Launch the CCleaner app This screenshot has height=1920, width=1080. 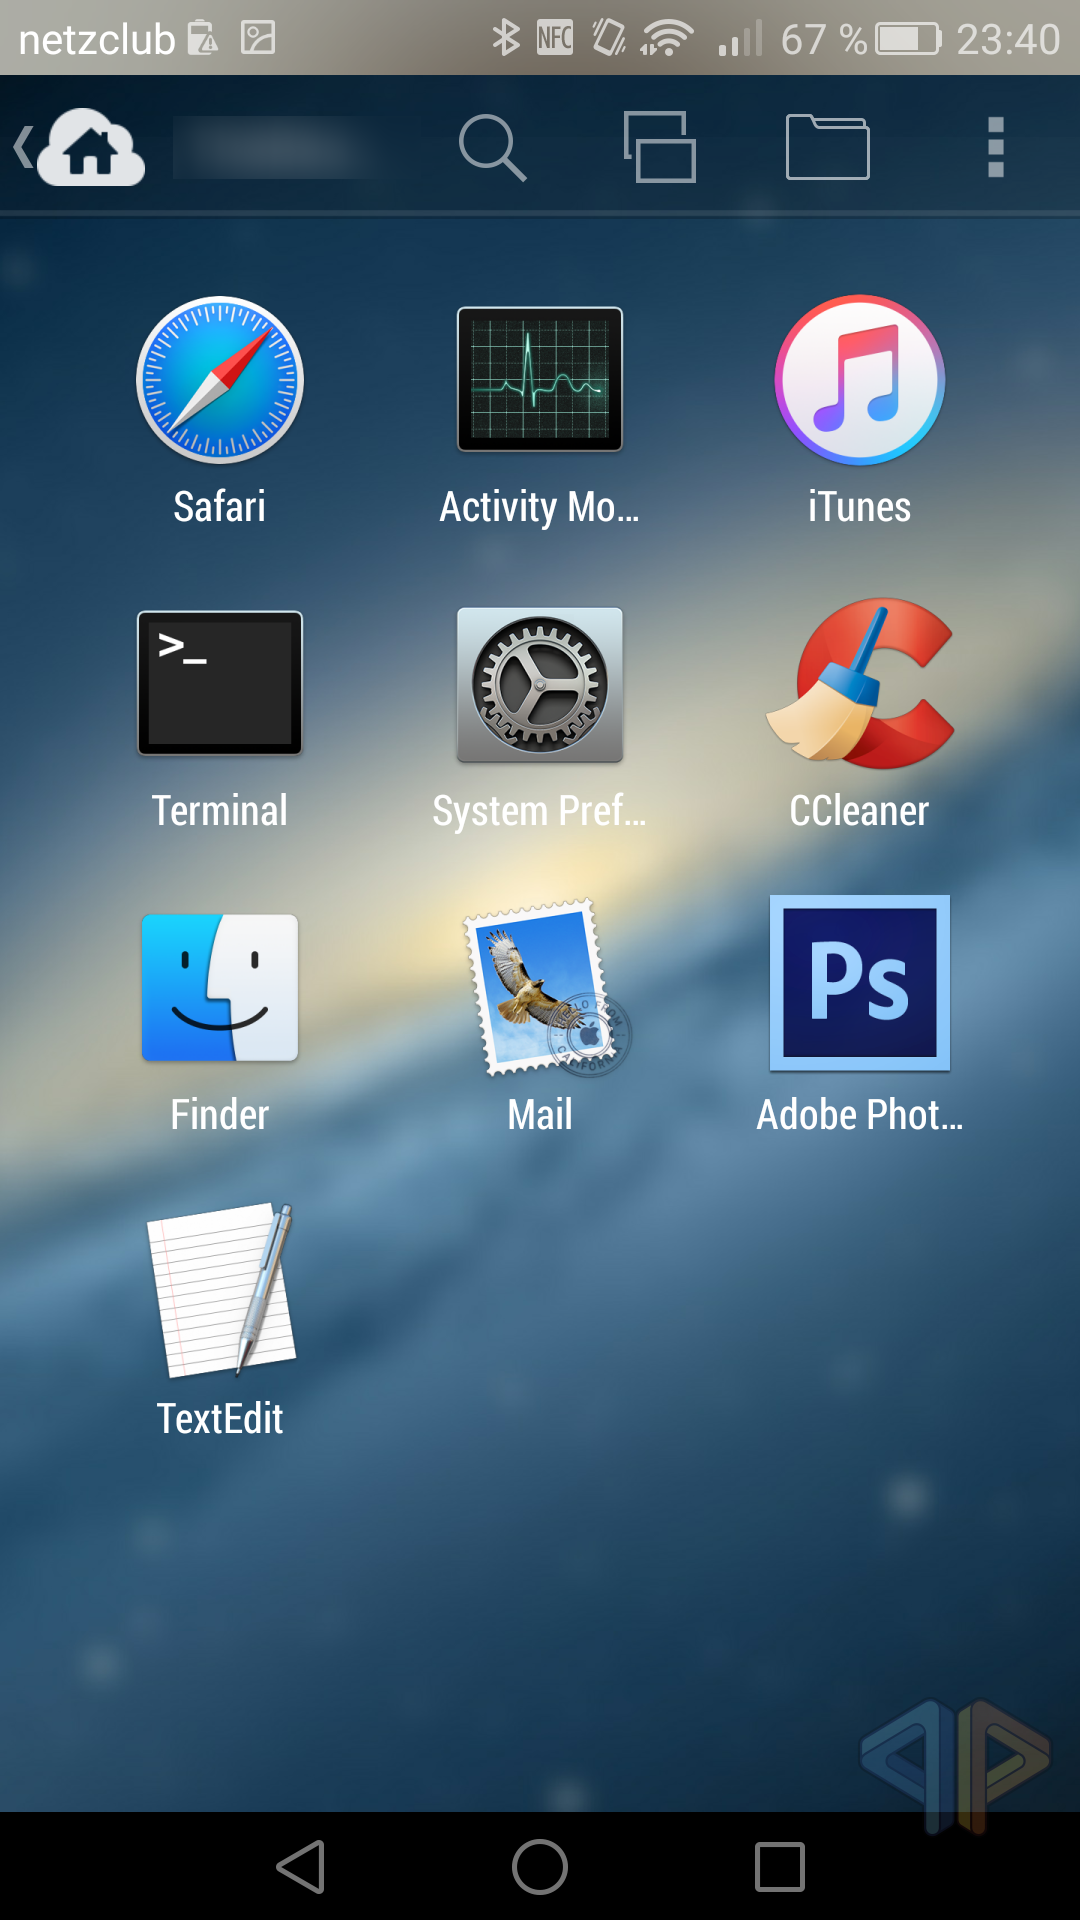tap(859, 684)
